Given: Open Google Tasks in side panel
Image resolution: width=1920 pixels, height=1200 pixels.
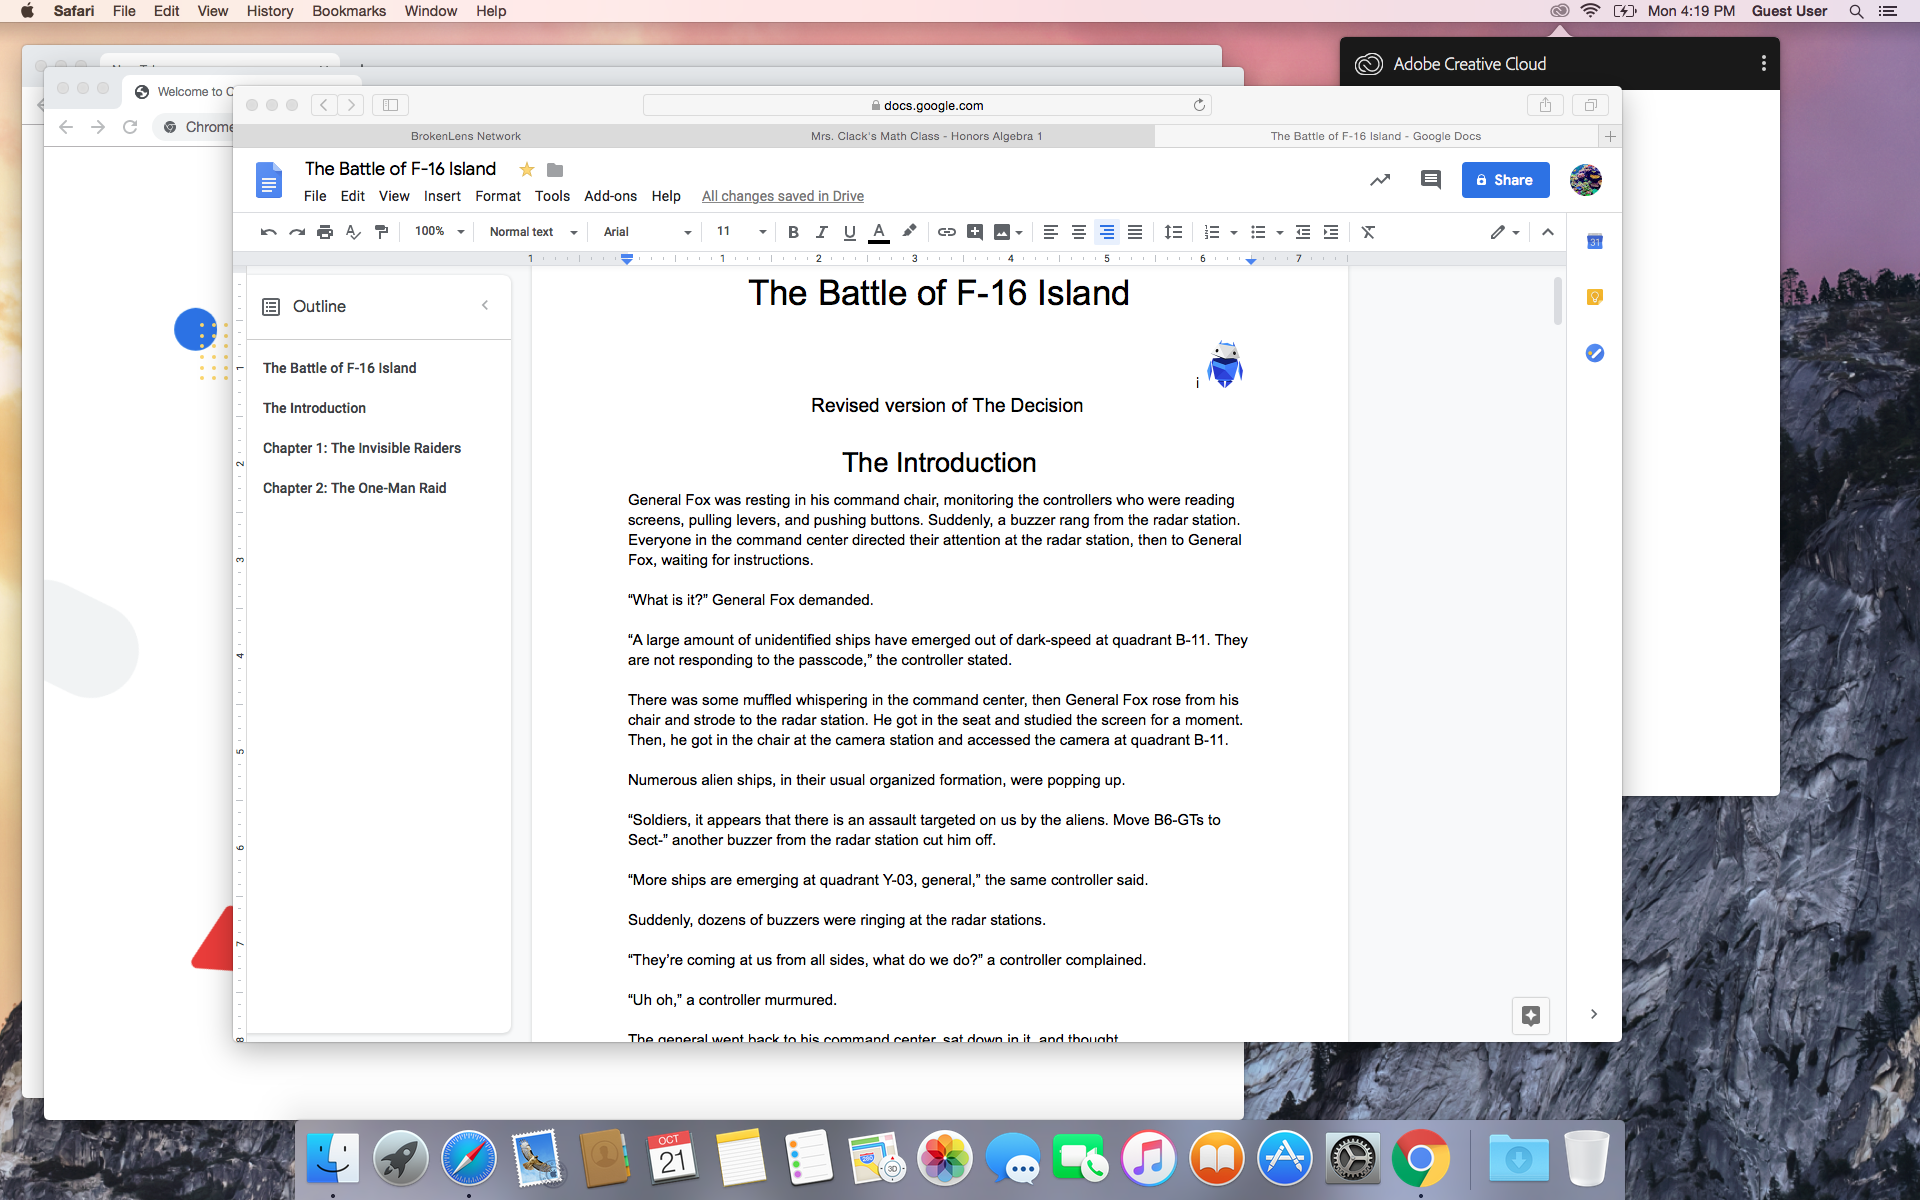Looking at the screenshot, I should (x=1595, y=353).
